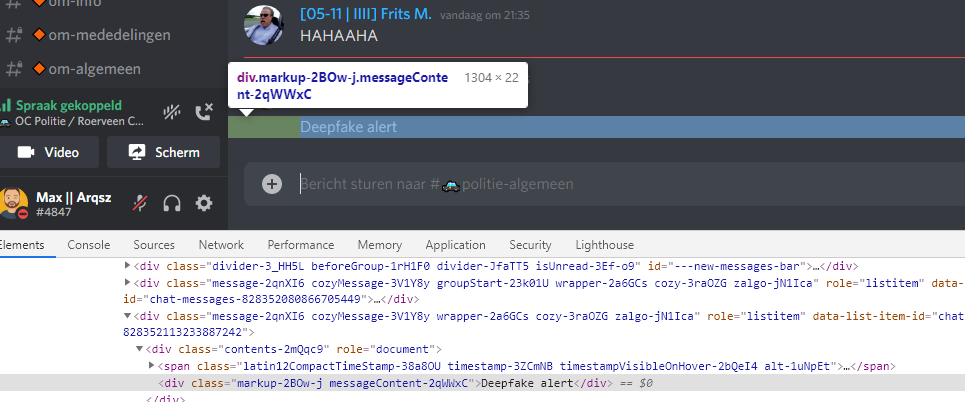Click the plus attachment icon
965x402 pixels.
tap(271, 183)
